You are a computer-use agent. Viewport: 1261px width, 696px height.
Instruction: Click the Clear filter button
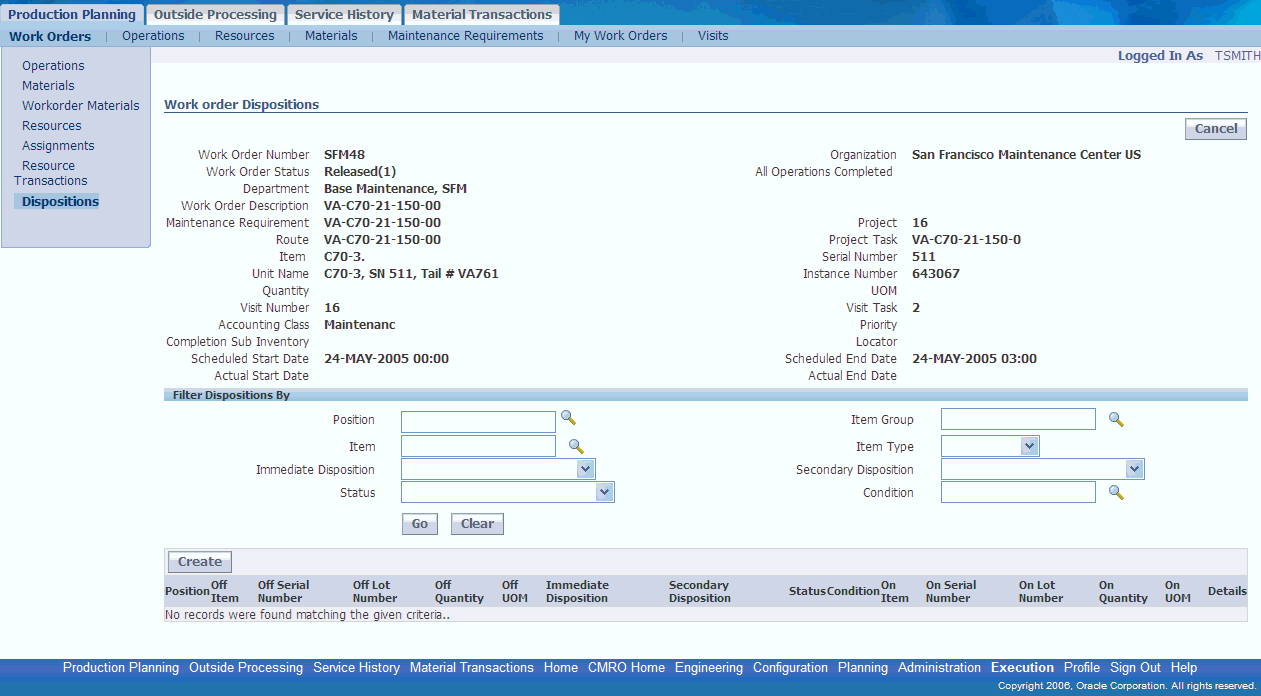477,524
